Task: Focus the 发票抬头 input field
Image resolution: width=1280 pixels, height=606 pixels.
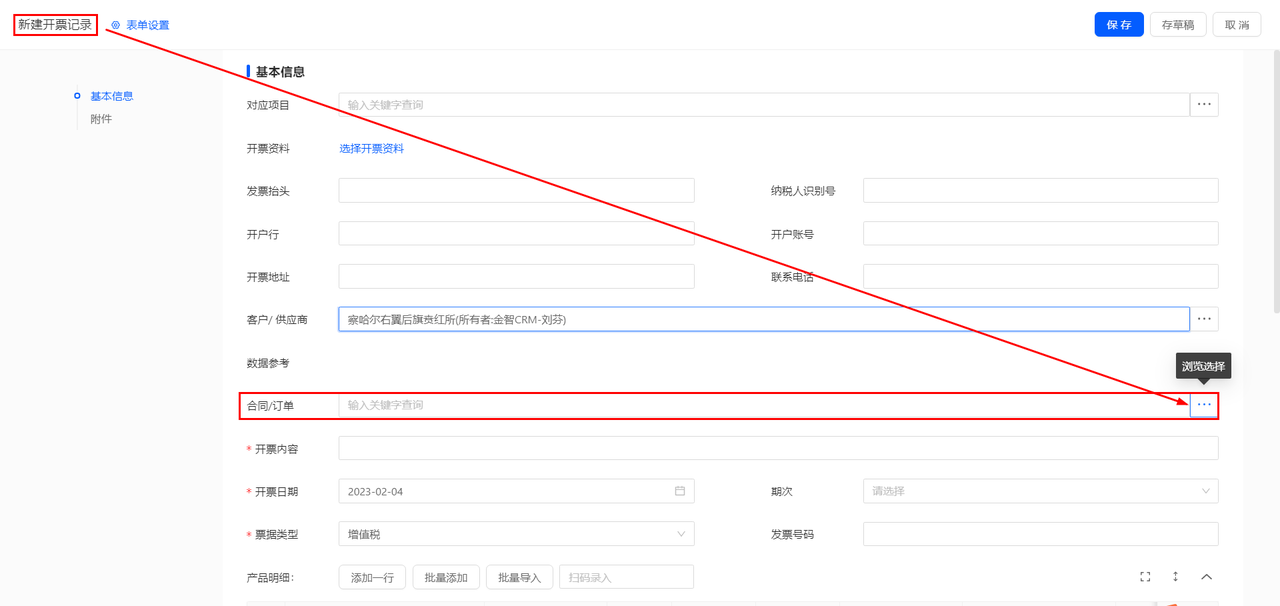Action: tap(516, 191)
